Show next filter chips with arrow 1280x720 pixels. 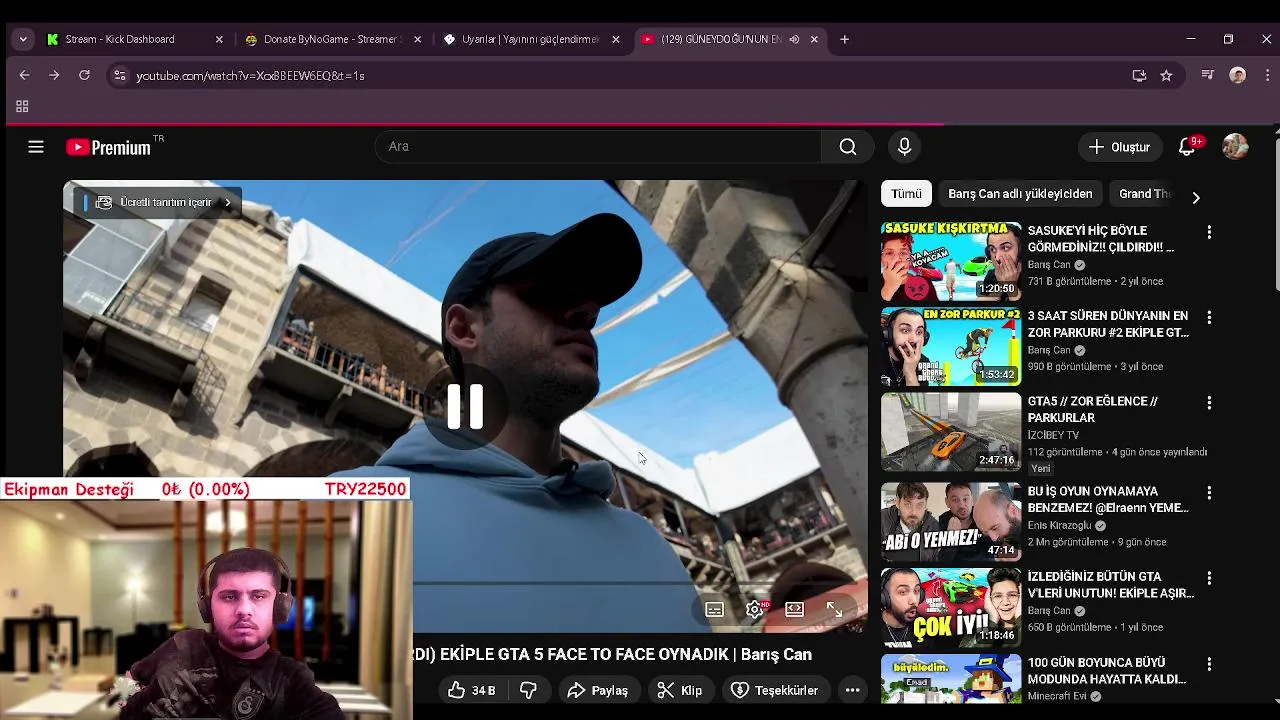click(1196, 197)
